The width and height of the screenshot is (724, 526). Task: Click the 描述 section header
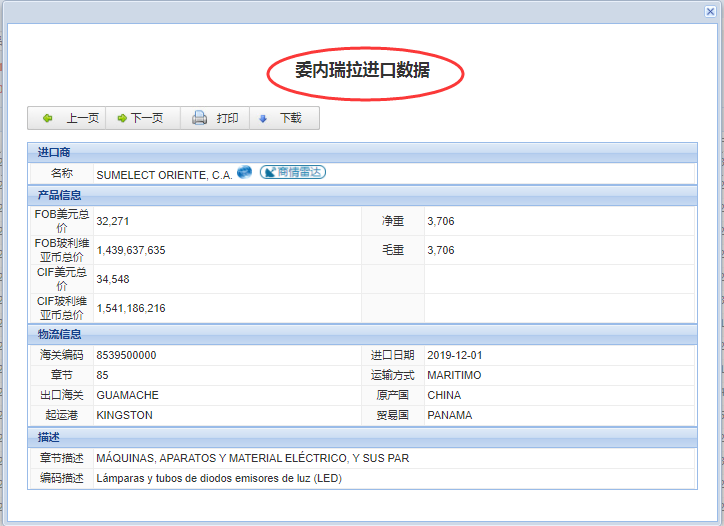click(x=49, y=437)
